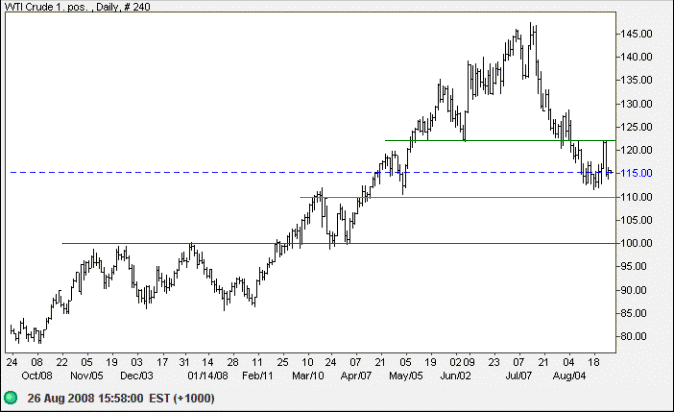
Task: Click the July peak price bars near 147
Action: coord(533,37)
